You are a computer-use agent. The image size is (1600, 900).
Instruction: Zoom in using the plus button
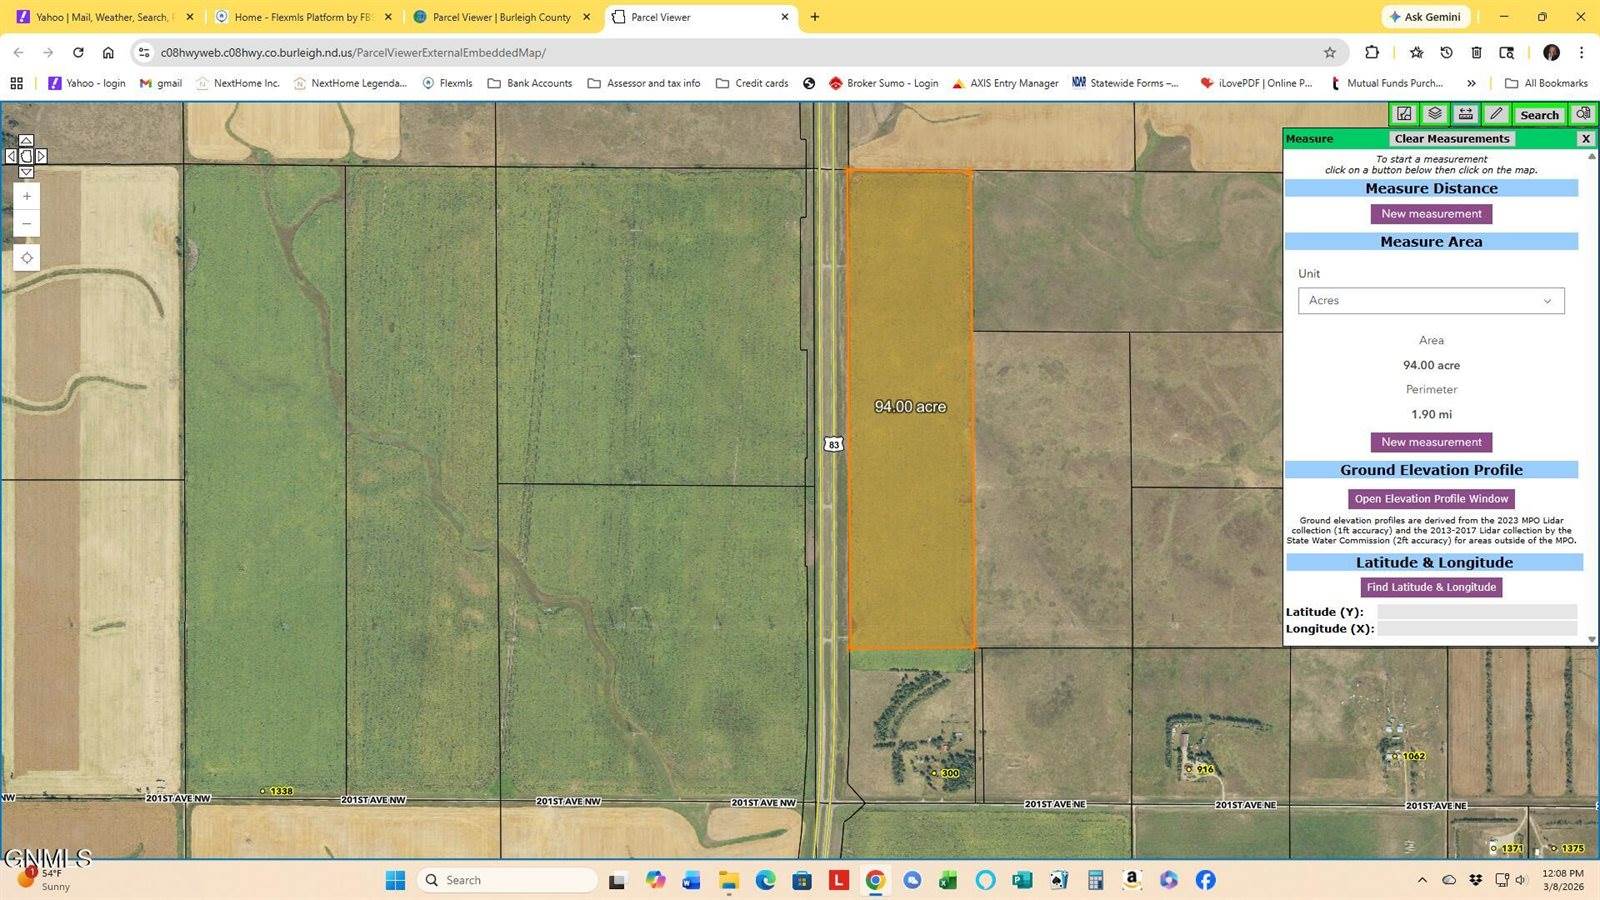27,196
